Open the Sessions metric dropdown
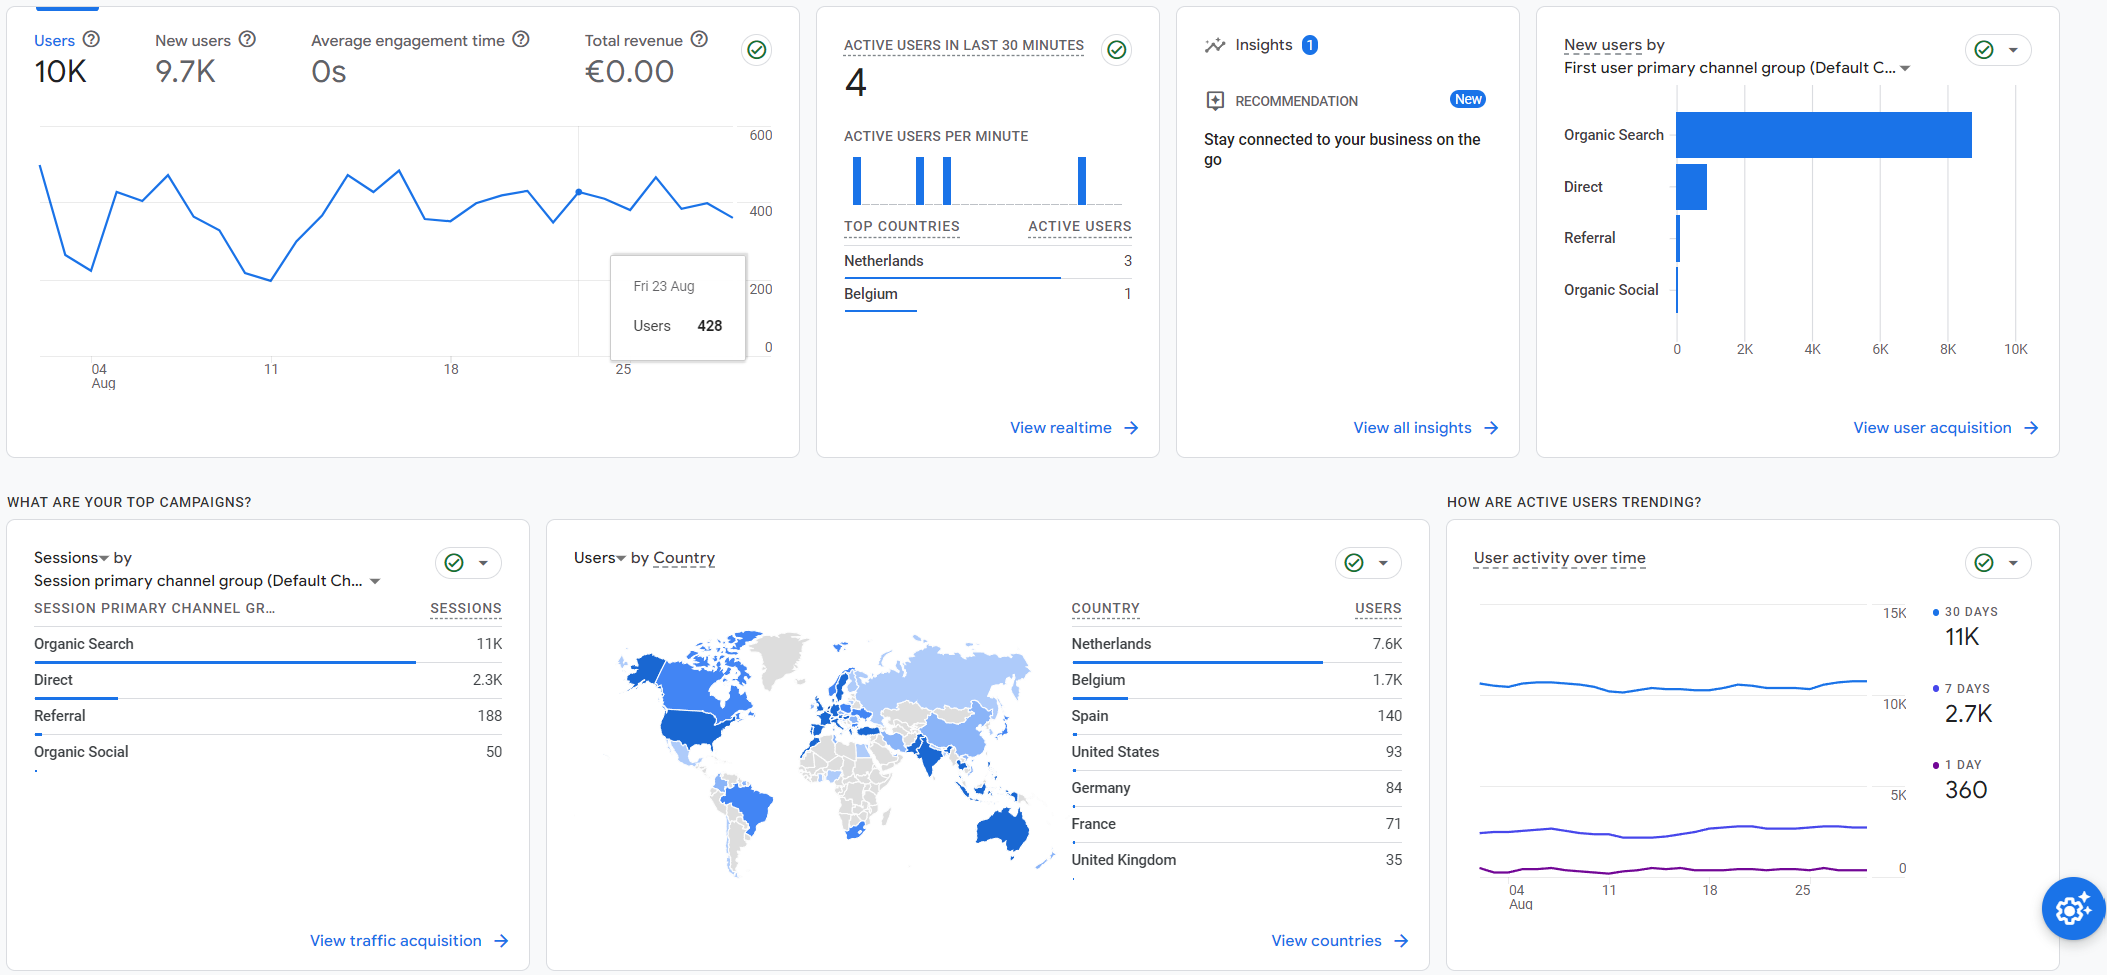This screenshot has height=975, width=2107. (72, 558)
